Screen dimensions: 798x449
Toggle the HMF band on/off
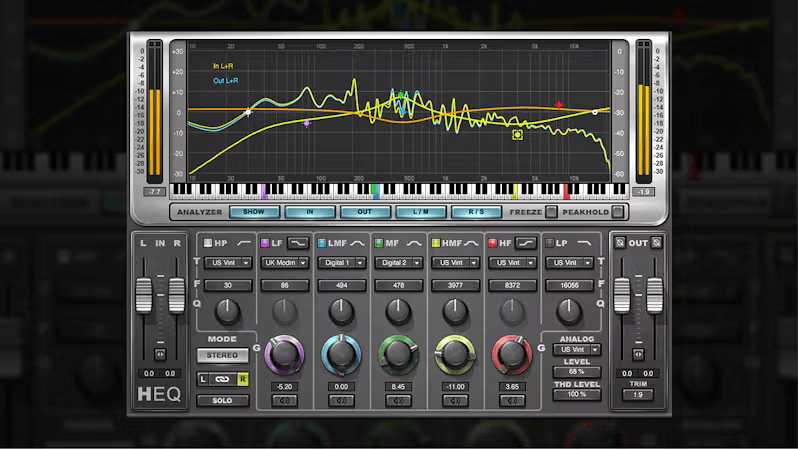[436, 243]
